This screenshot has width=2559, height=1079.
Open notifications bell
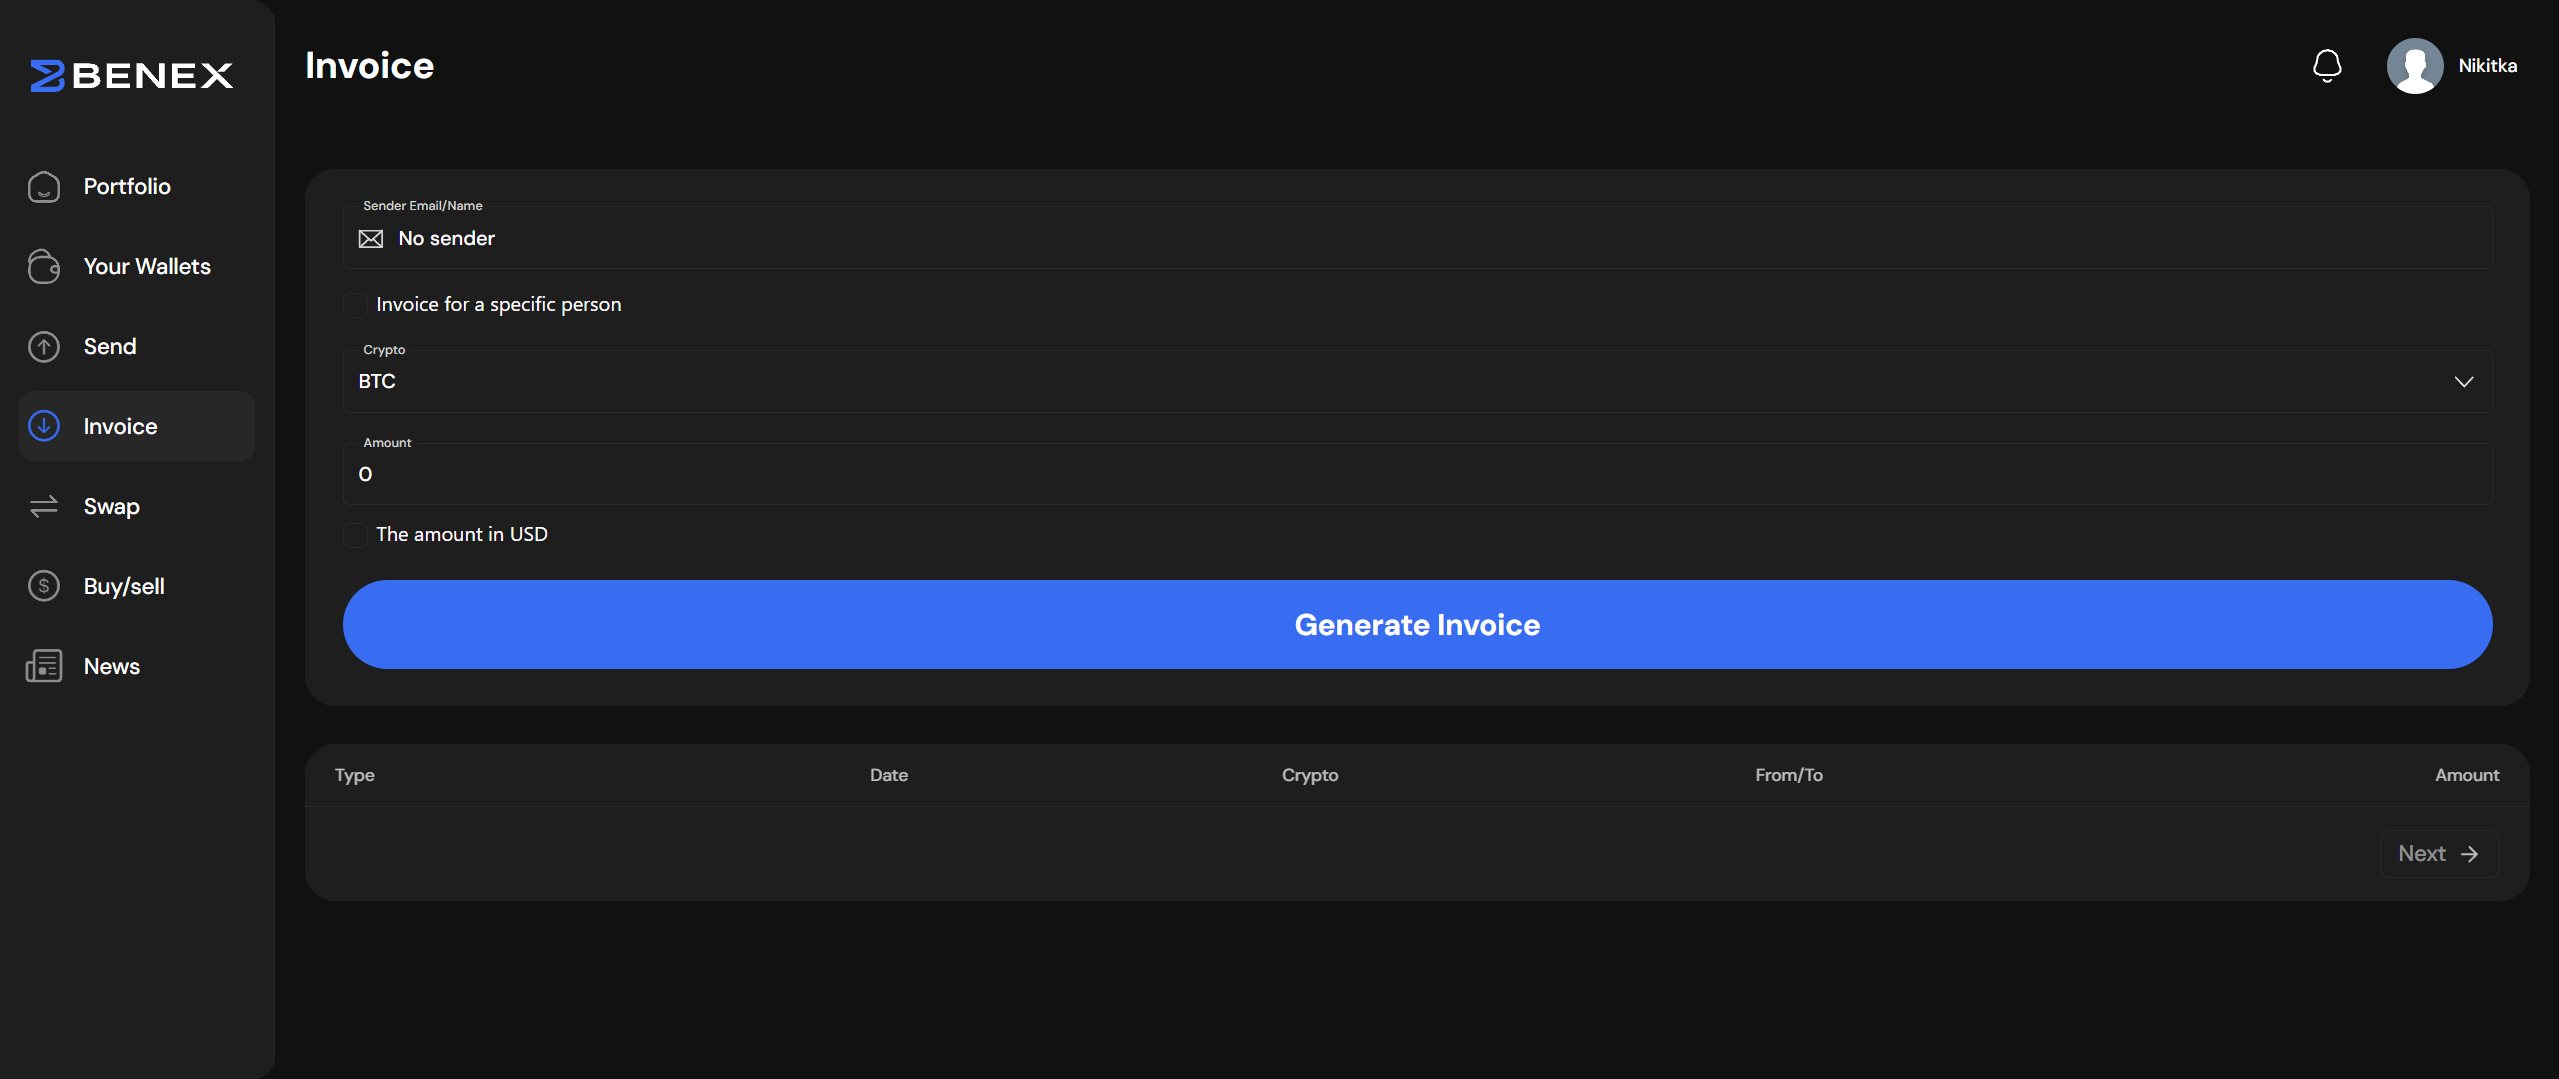tap(2327, 66)
